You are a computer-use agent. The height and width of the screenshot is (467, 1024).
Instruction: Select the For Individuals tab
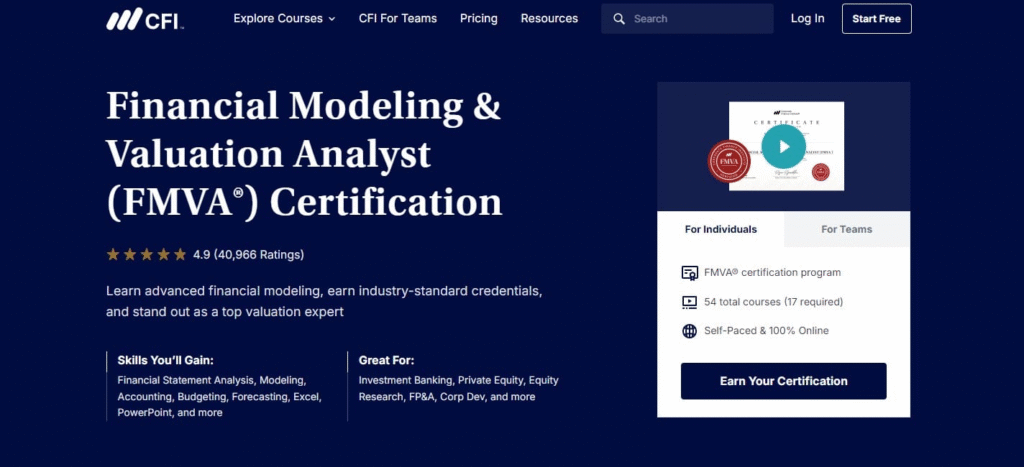pyautogui.click(x=721, y=229)
